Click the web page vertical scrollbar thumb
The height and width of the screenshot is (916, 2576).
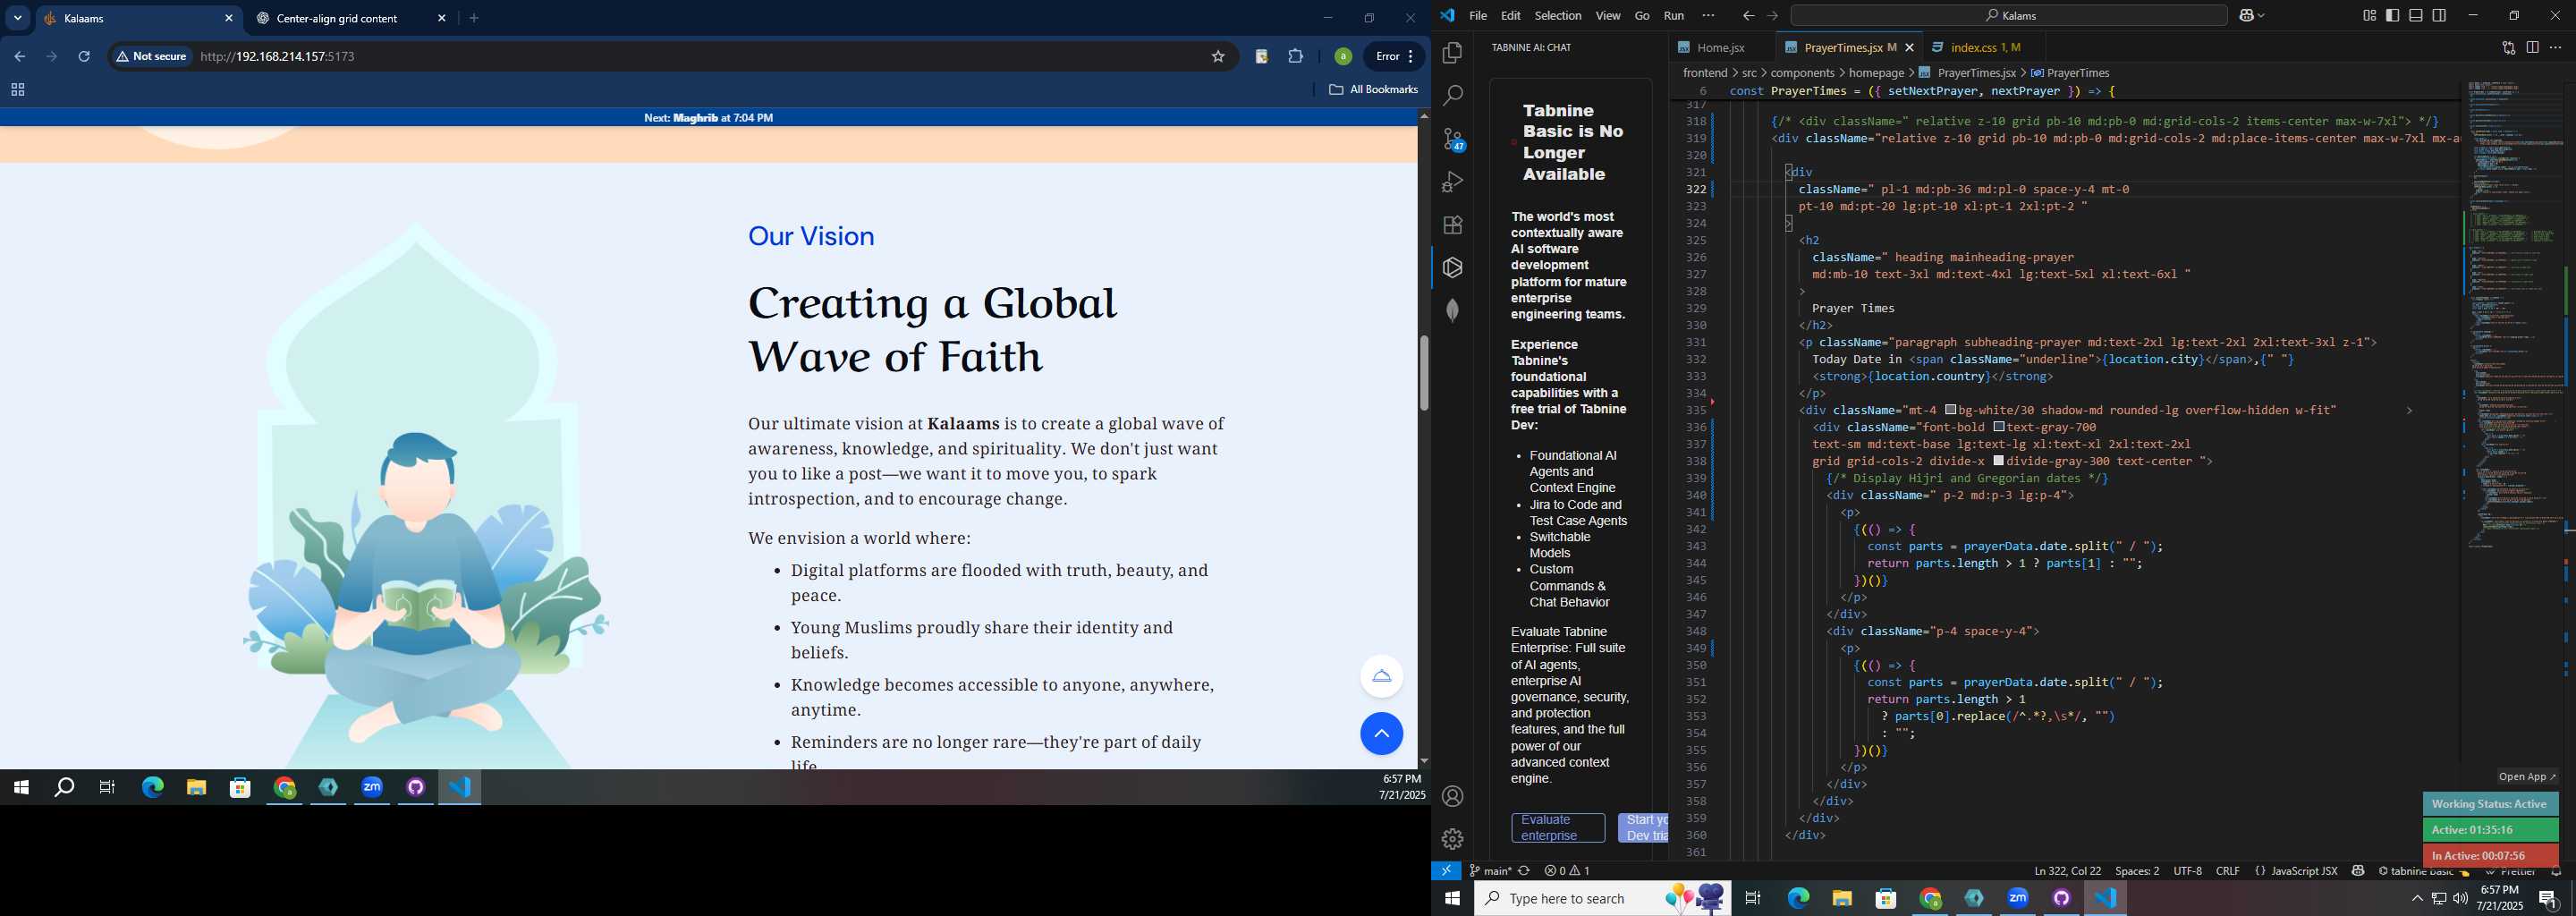[1424, 372]
